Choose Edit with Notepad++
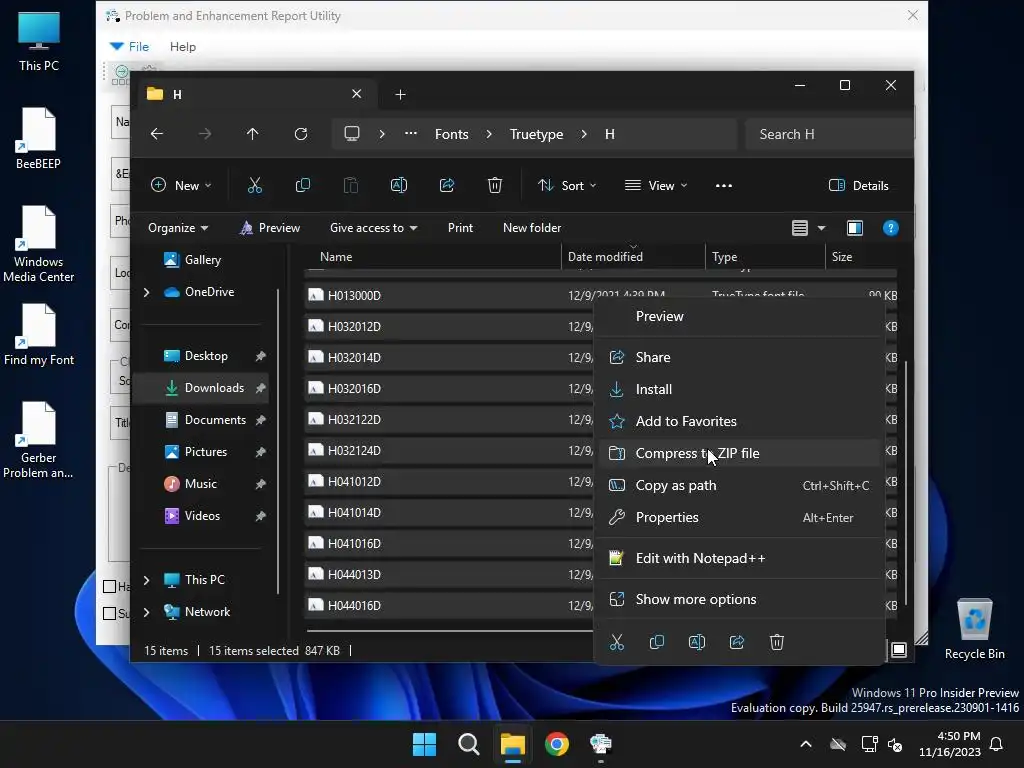 (x=739, y=558)
